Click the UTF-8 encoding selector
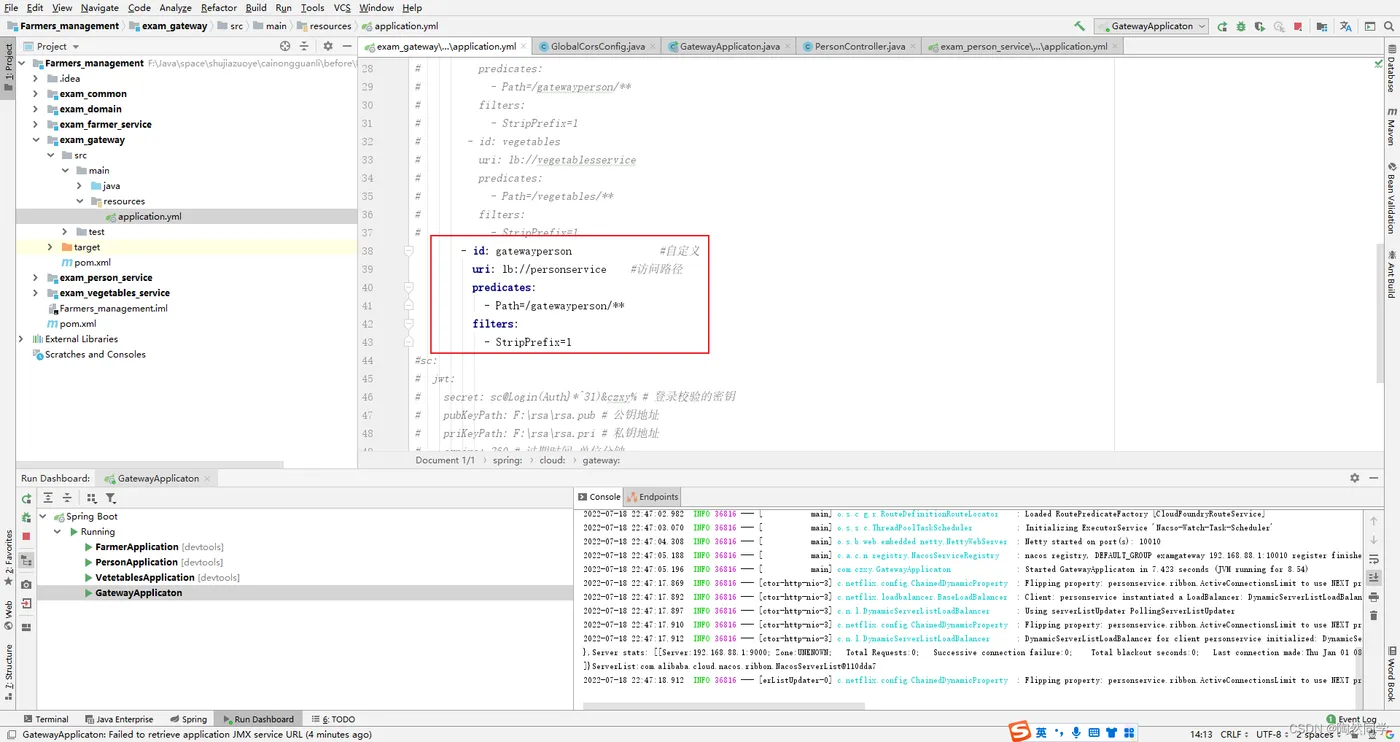This screenshot has height=742, width=1400. pyautogui.click(x=1272, y=734)
